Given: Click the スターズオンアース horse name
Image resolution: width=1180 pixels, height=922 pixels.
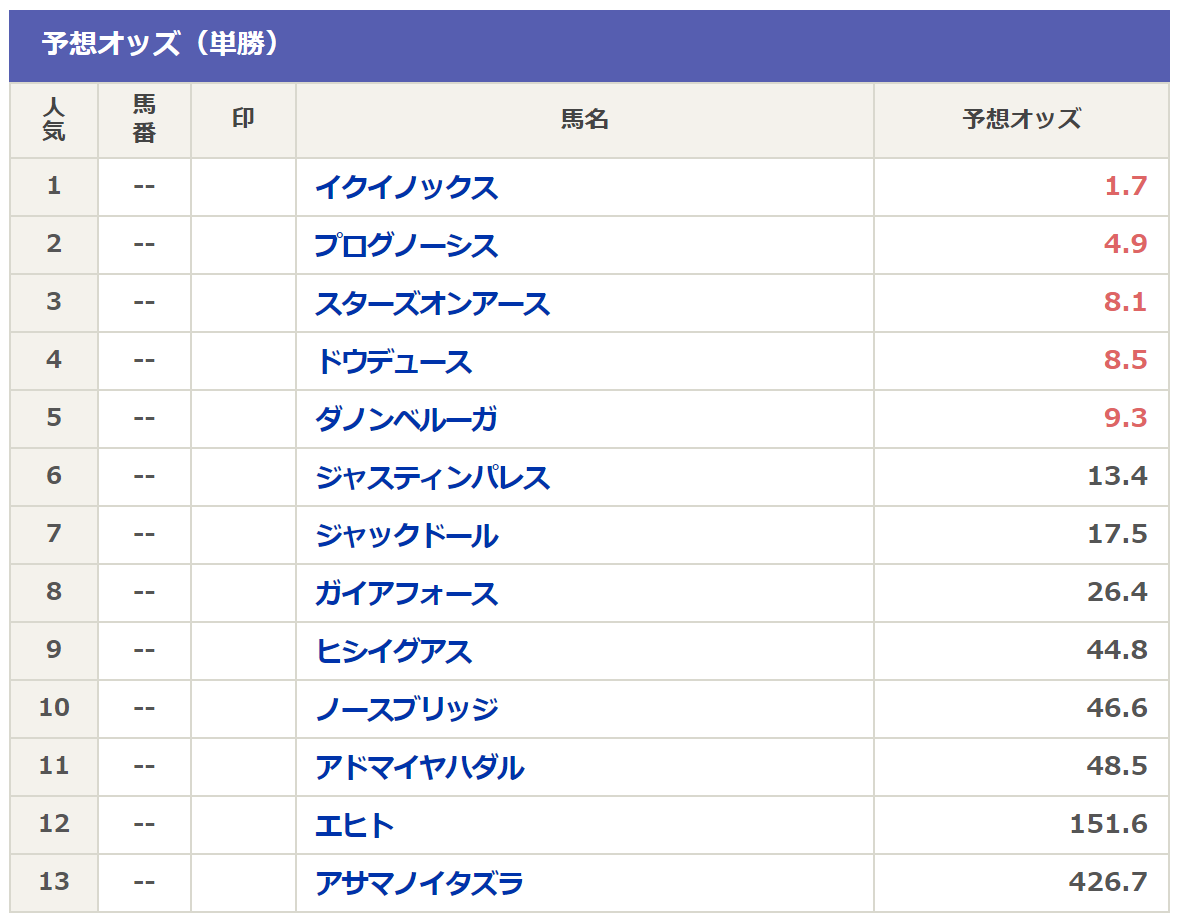Looking at the screenshot, I should point(433,303).
